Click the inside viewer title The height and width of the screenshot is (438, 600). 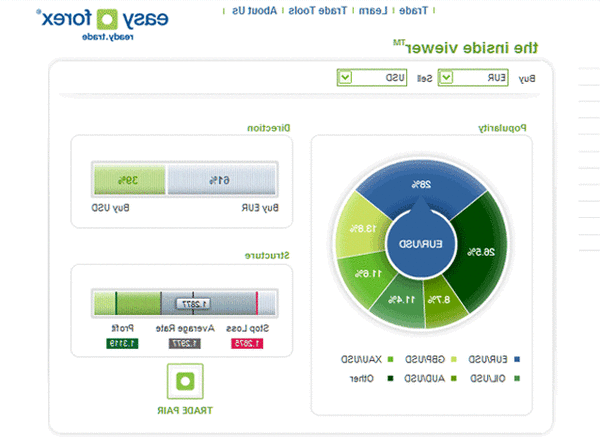[x=465, y=48]
